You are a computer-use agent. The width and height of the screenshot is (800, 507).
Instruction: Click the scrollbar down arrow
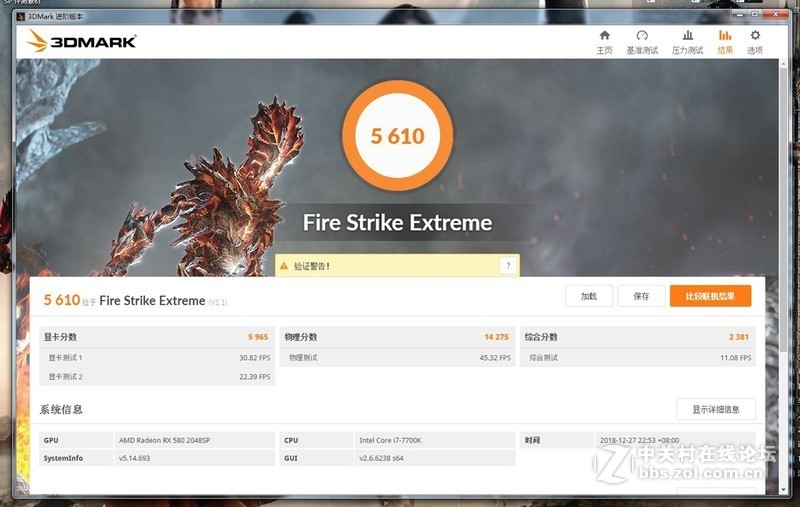784,490
